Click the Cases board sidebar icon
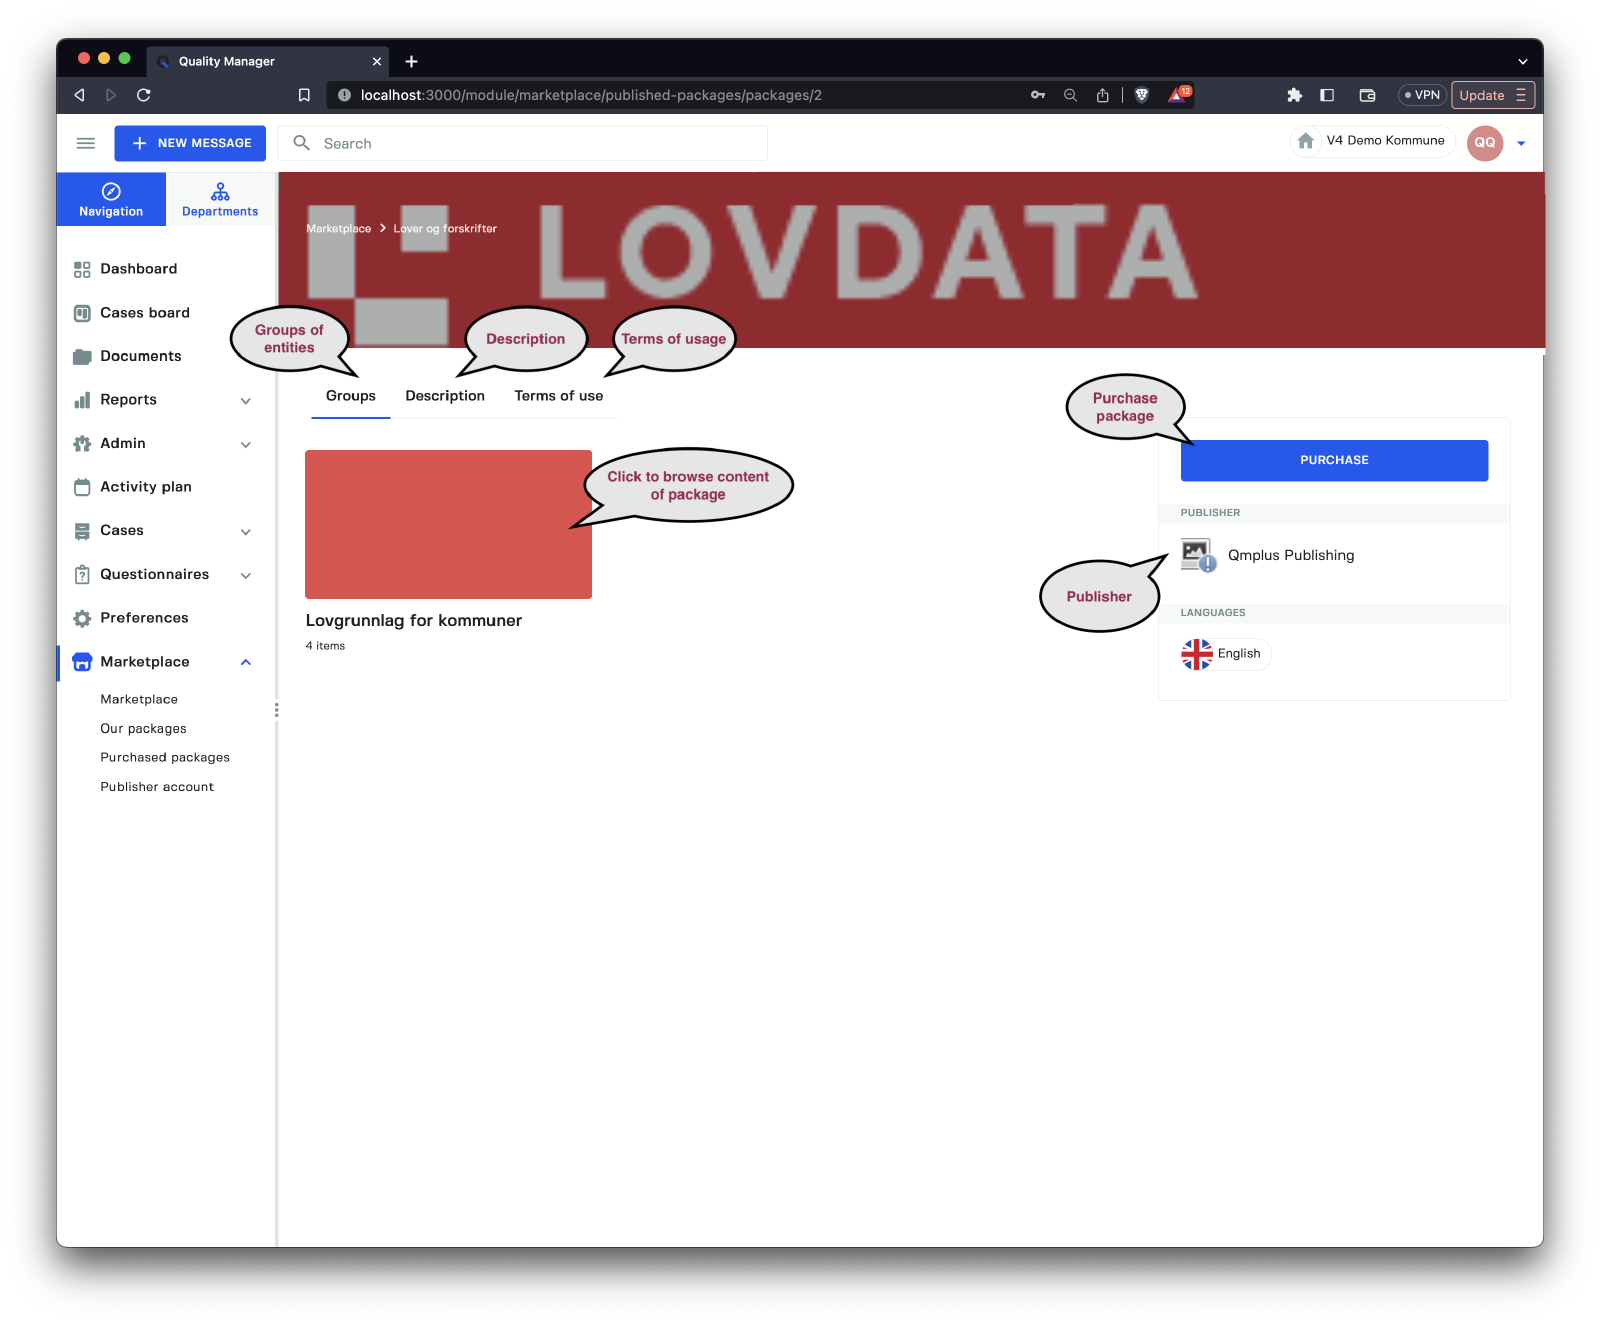This screenshot has height=1322, width=1600. (x=82, y=313)
